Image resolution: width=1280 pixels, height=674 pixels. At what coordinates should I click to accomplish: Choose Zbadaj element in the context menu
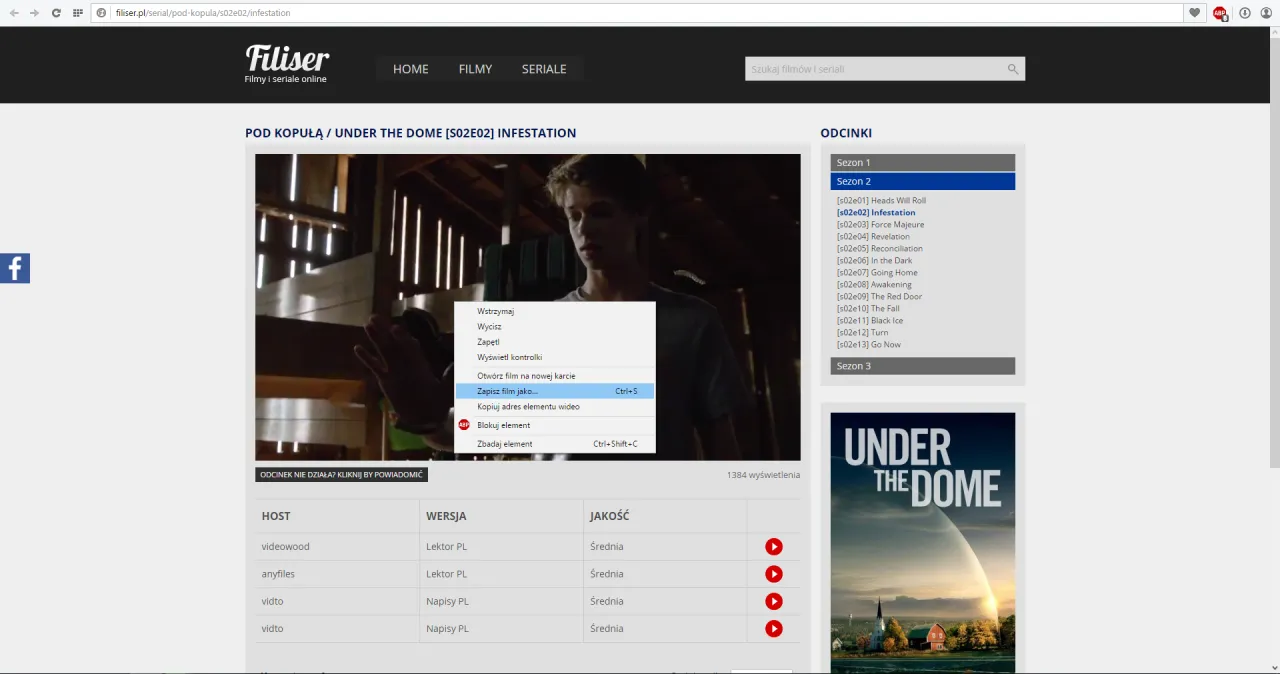(555, 444)
